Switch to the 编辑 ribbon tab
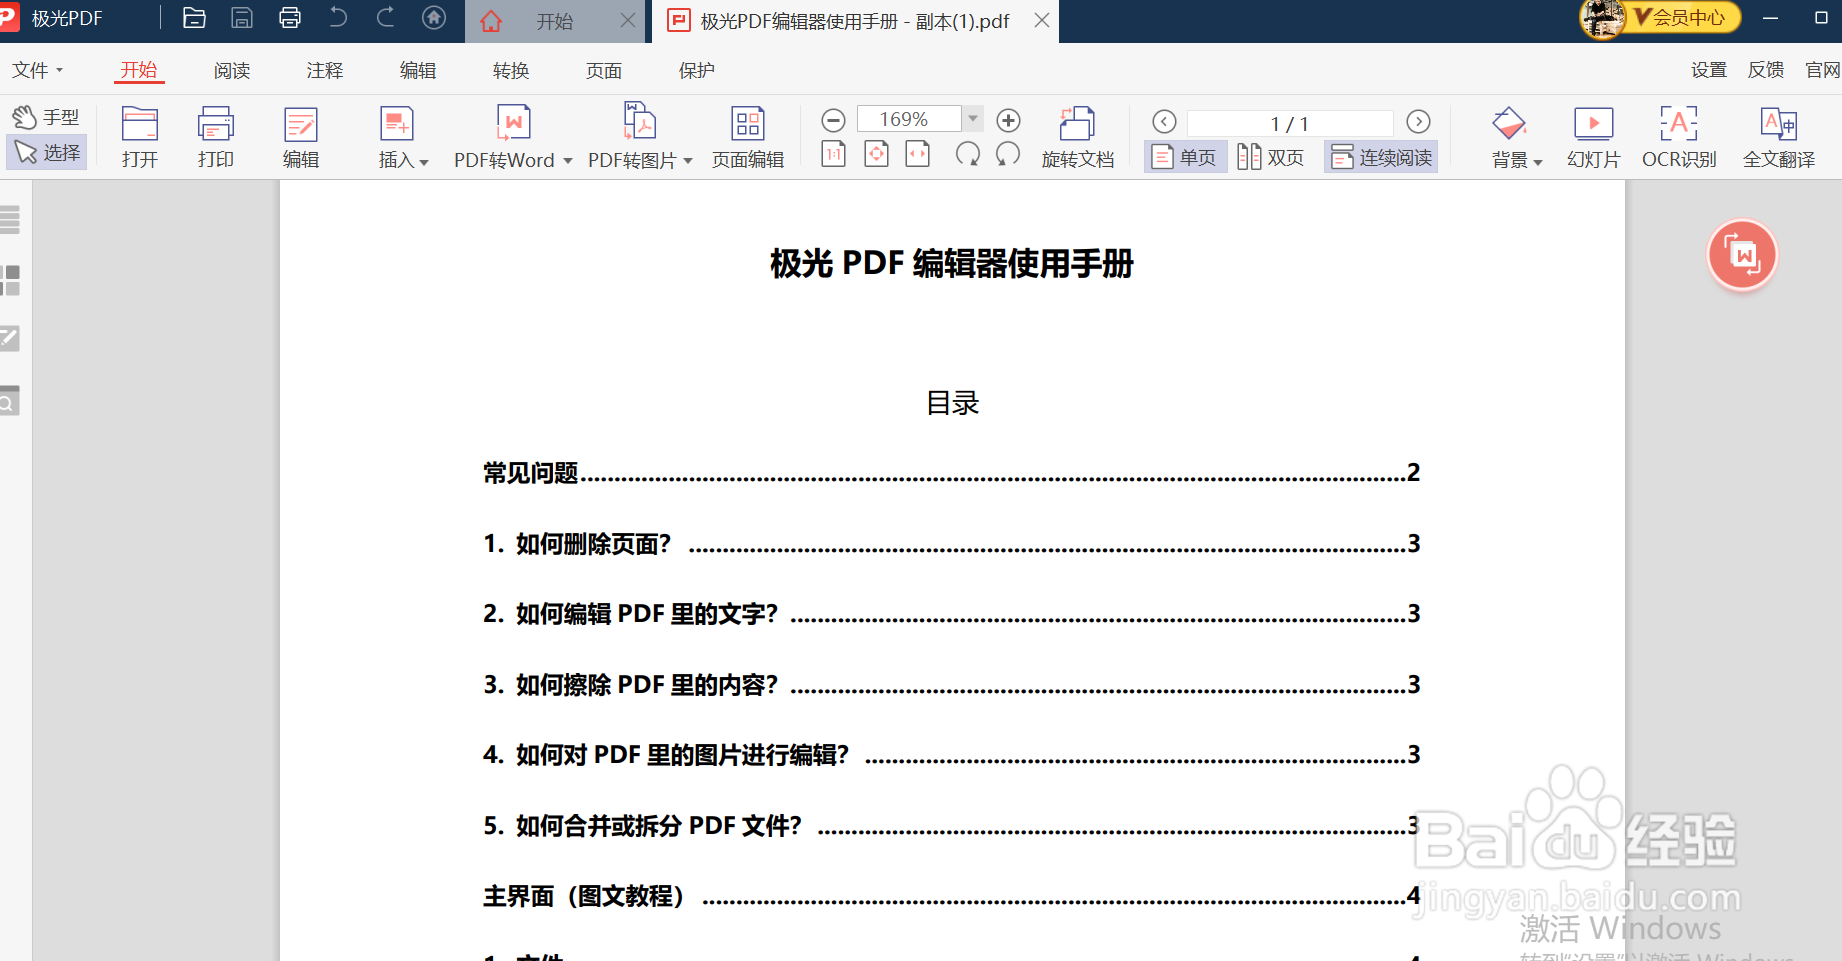The height and width of the screenshot is (961, 1842). point(418,70)
